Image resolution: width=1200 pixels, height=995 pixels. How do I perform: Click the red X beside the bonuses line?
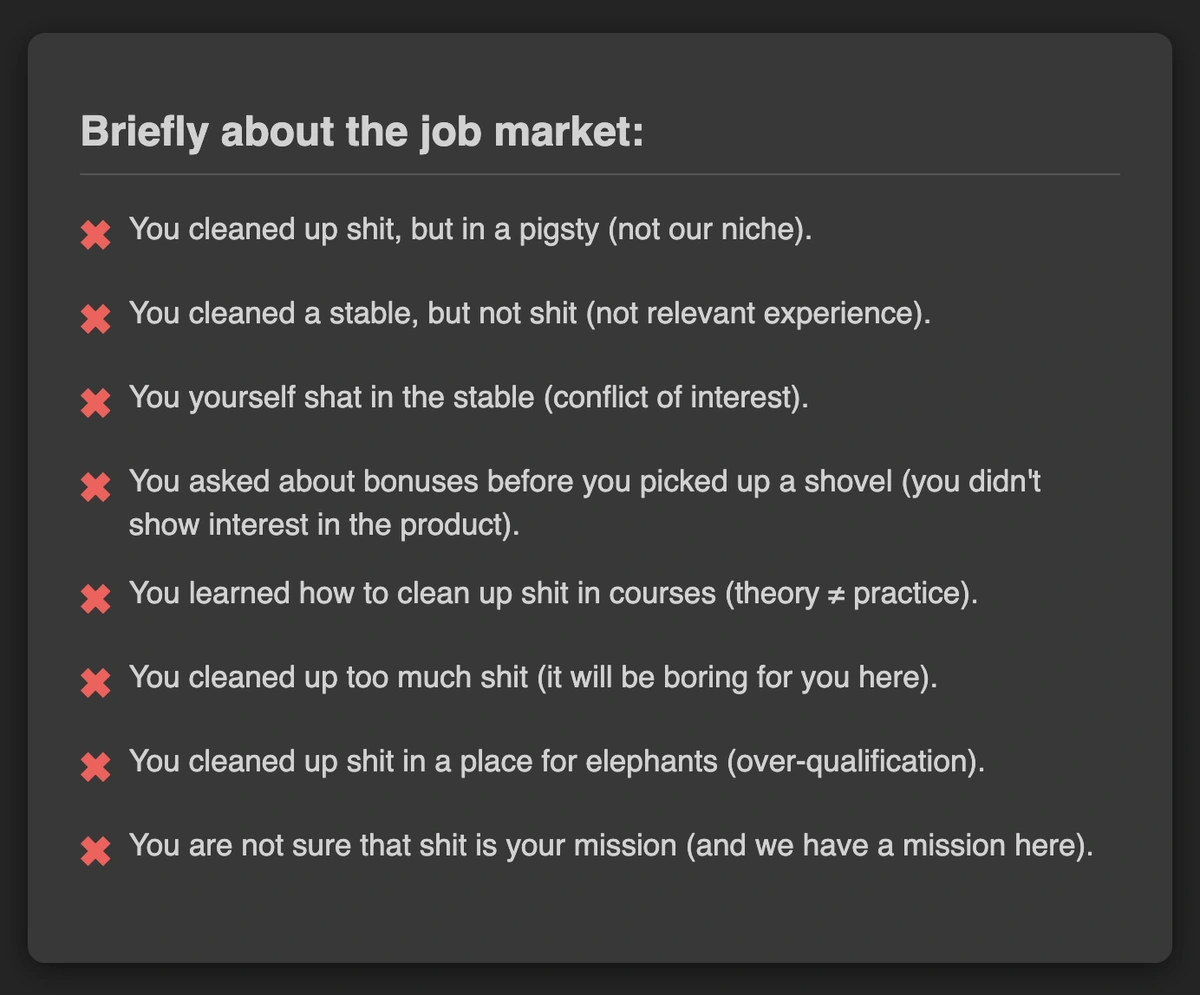pos(95,487)
